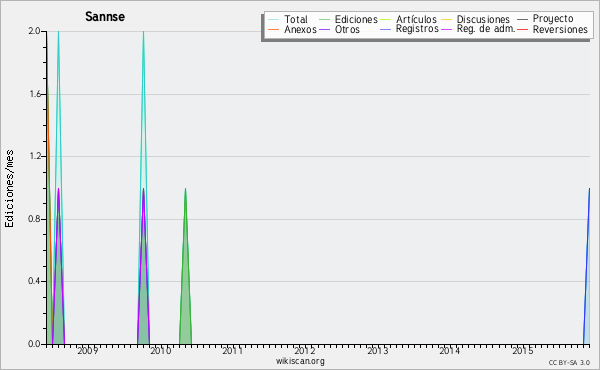Click the Reversiones legend label
Viewport: 600px width, 370px height.
[560, 29]
